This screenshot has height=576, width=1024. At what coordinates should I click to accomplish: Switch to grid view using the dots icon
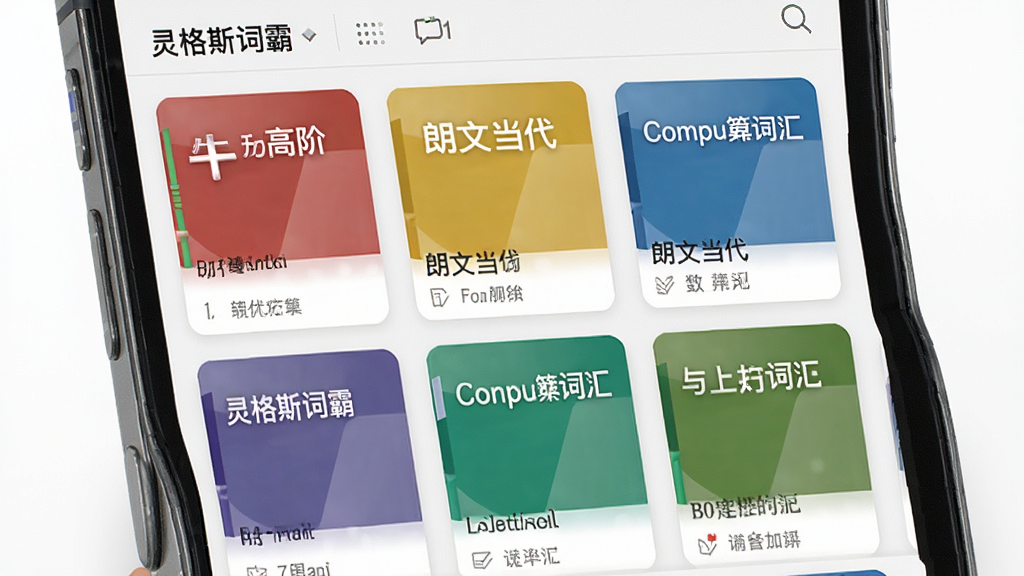[370, 33]
